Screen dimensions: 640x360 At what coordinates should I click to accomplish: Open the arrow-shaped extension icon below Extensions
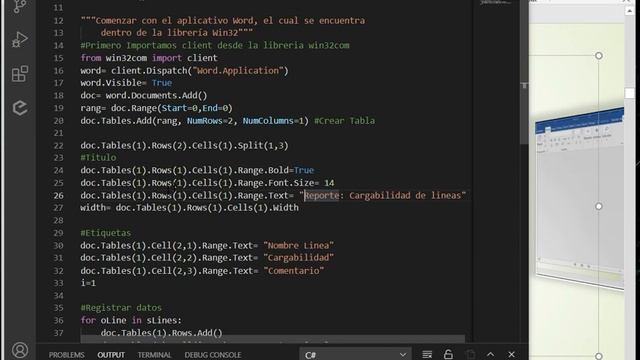20,108
